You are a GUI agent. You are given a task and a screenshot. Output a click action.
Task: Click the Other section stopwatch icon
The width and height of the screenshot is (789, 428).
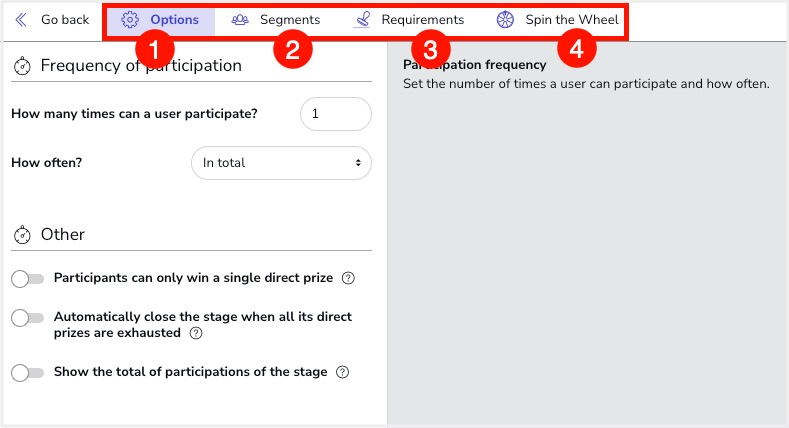pyautogui.click(x=22, y=235)
